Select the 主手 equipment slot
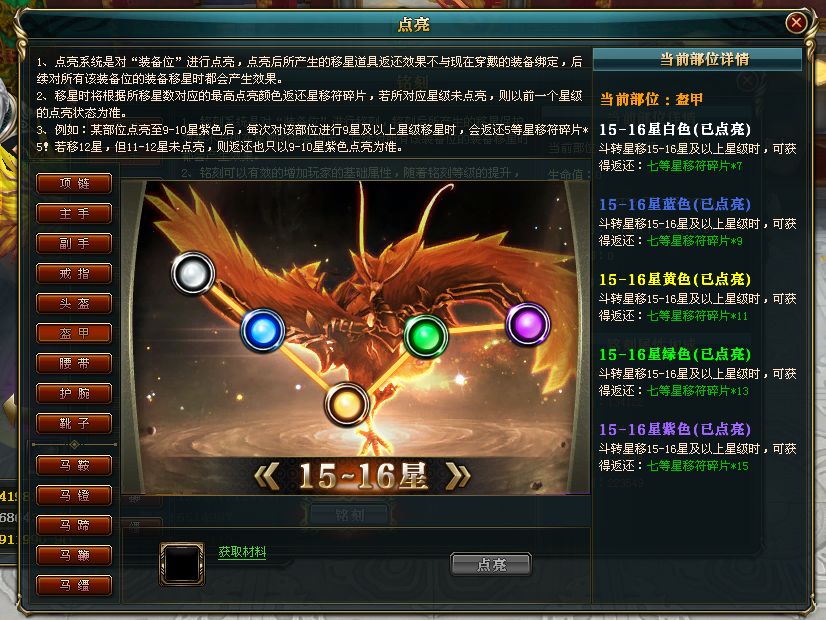Screen dimensions: 826x620 (74, 213)
